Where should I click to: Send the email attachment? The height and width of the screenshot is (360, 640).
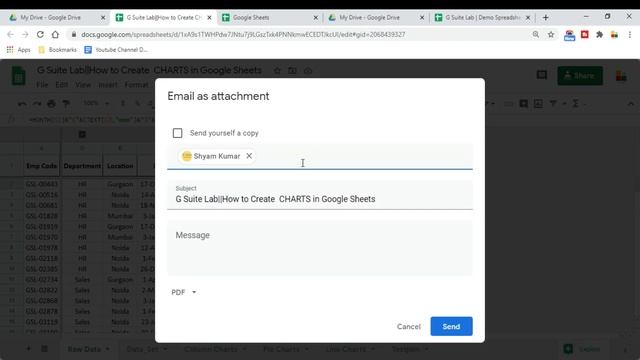point(451,327)
